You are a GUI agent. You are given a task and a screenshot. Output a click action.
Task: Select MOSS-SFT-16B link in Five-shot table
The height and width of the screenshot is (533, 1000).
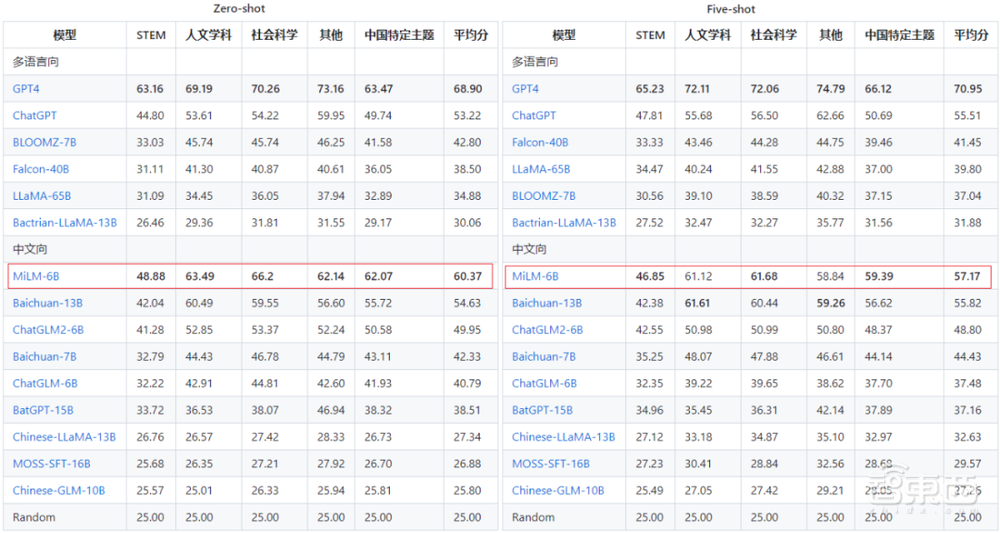point(551,464)
